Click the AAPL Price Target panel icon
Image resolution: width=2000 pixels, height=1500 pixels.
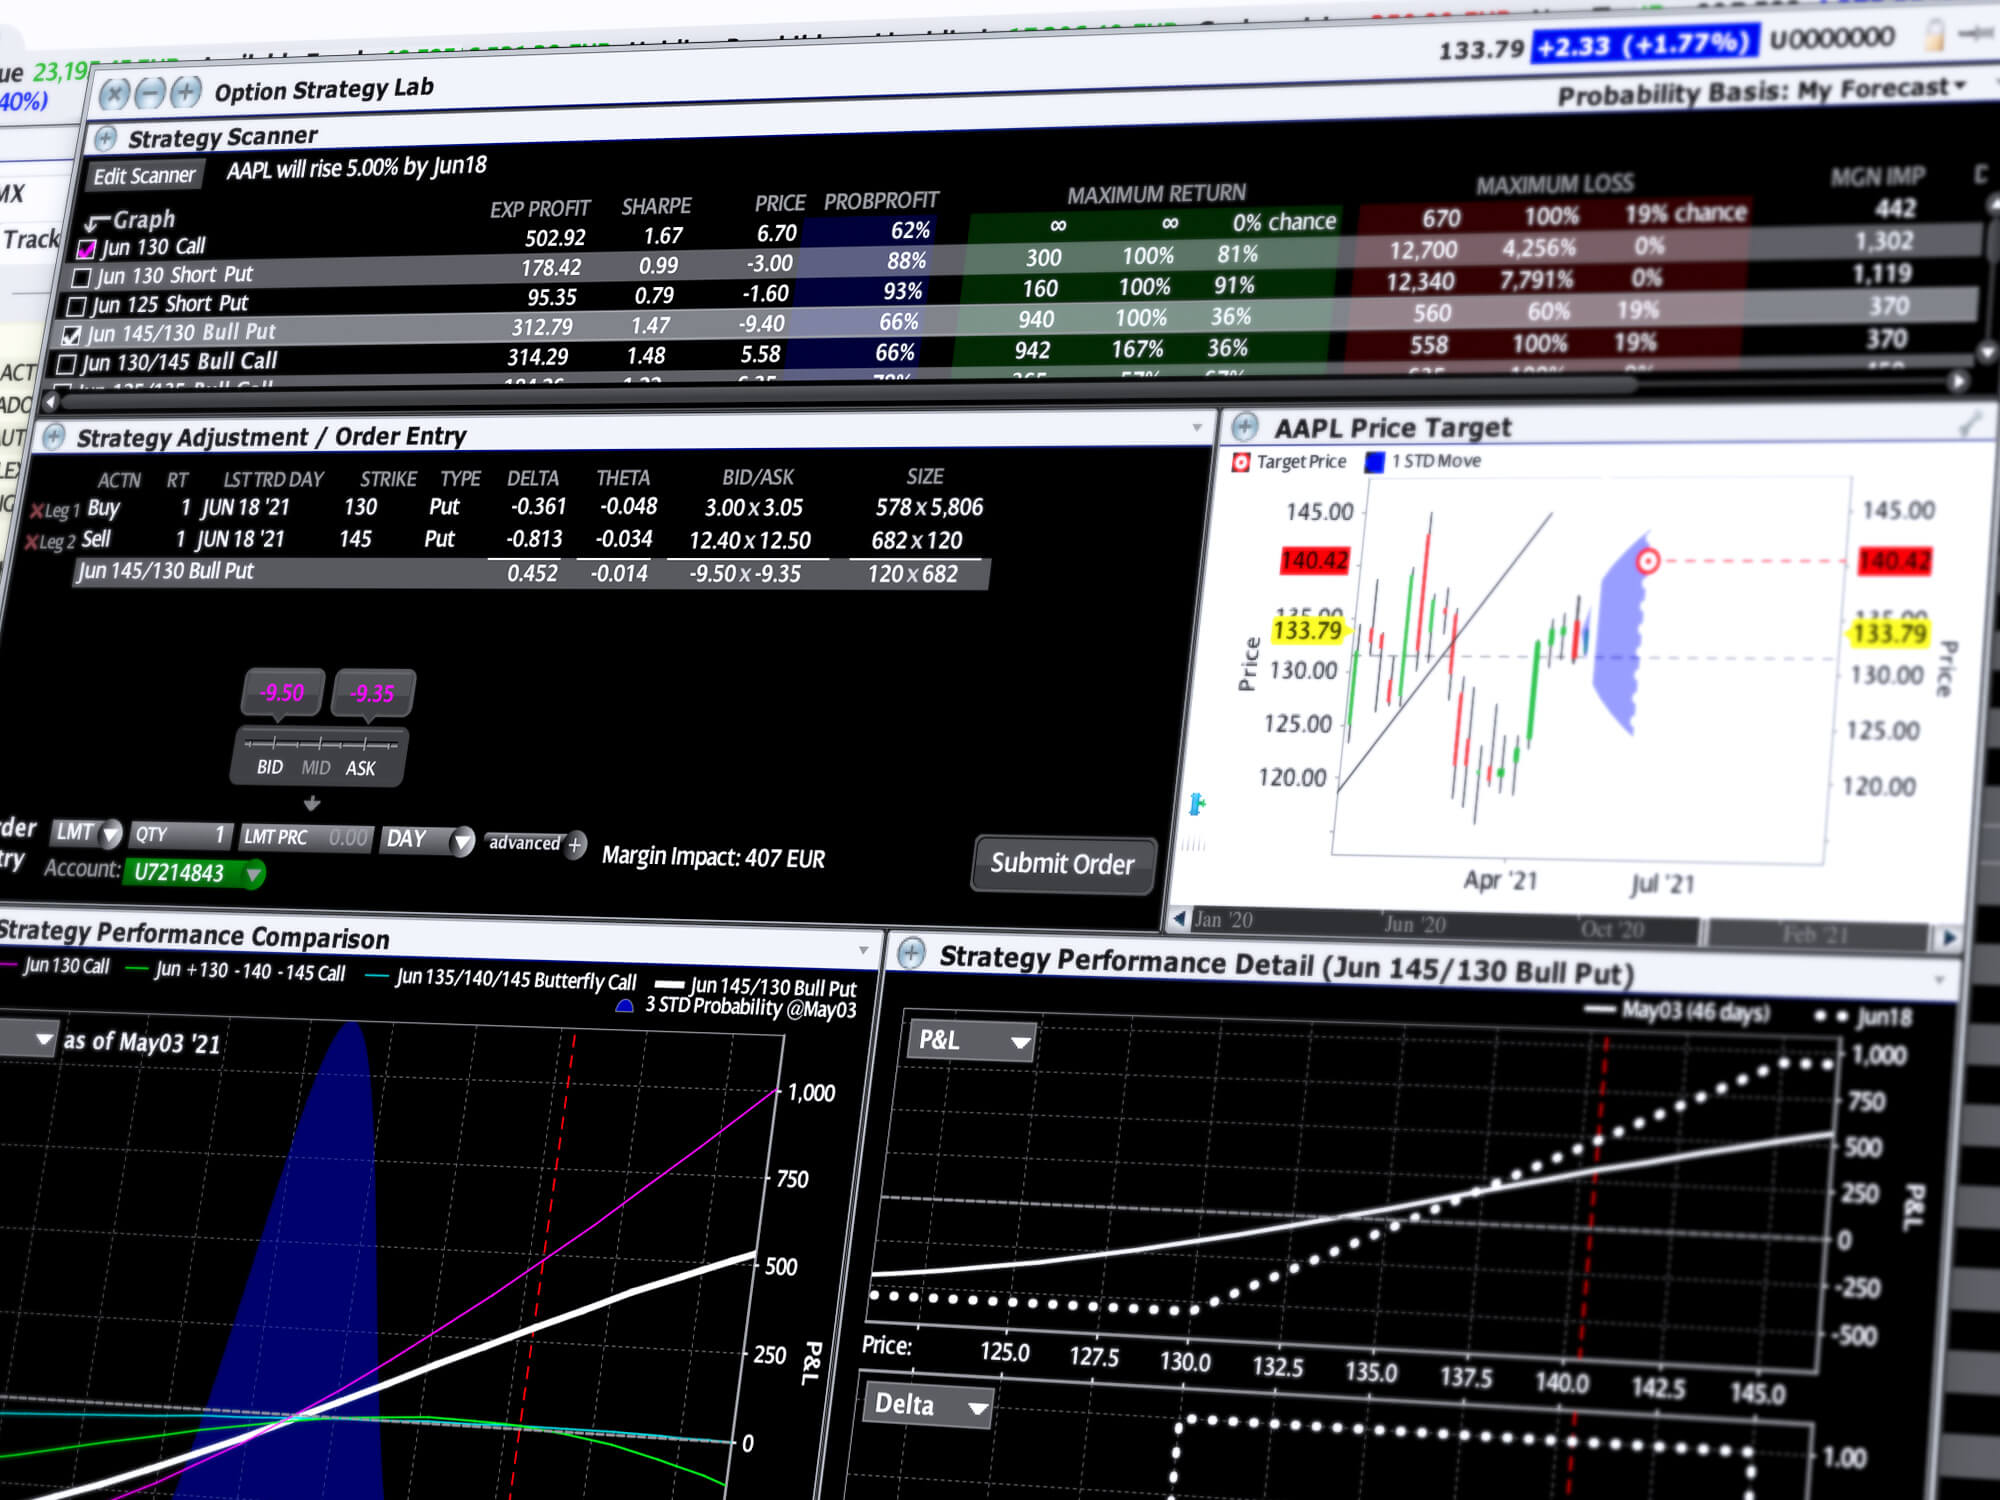(x=1244, y=428)
